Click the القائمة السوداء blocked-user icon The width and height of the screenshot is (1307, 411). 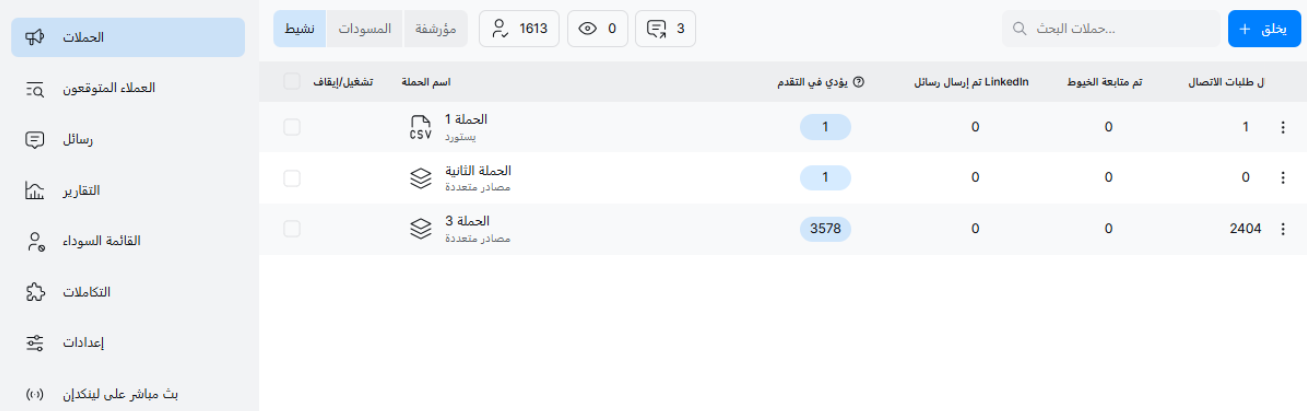35,241
